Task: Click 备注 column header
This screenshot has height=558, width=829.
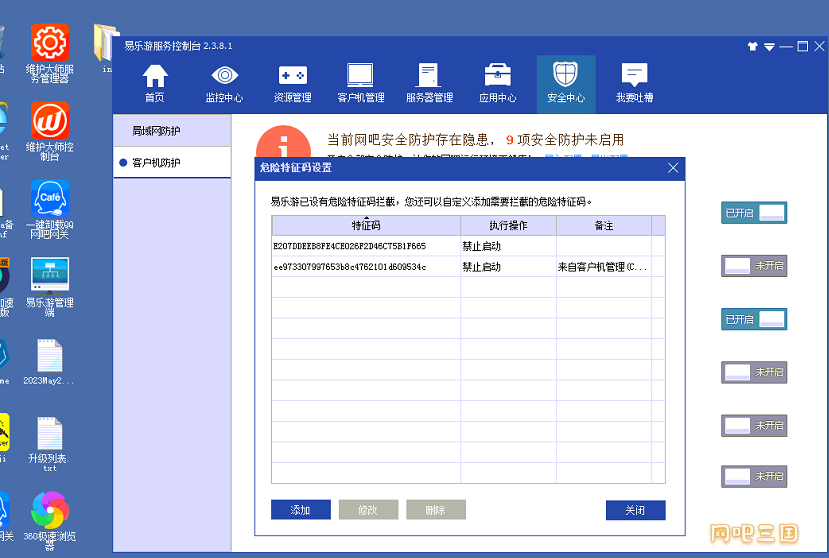Action: 604,225
